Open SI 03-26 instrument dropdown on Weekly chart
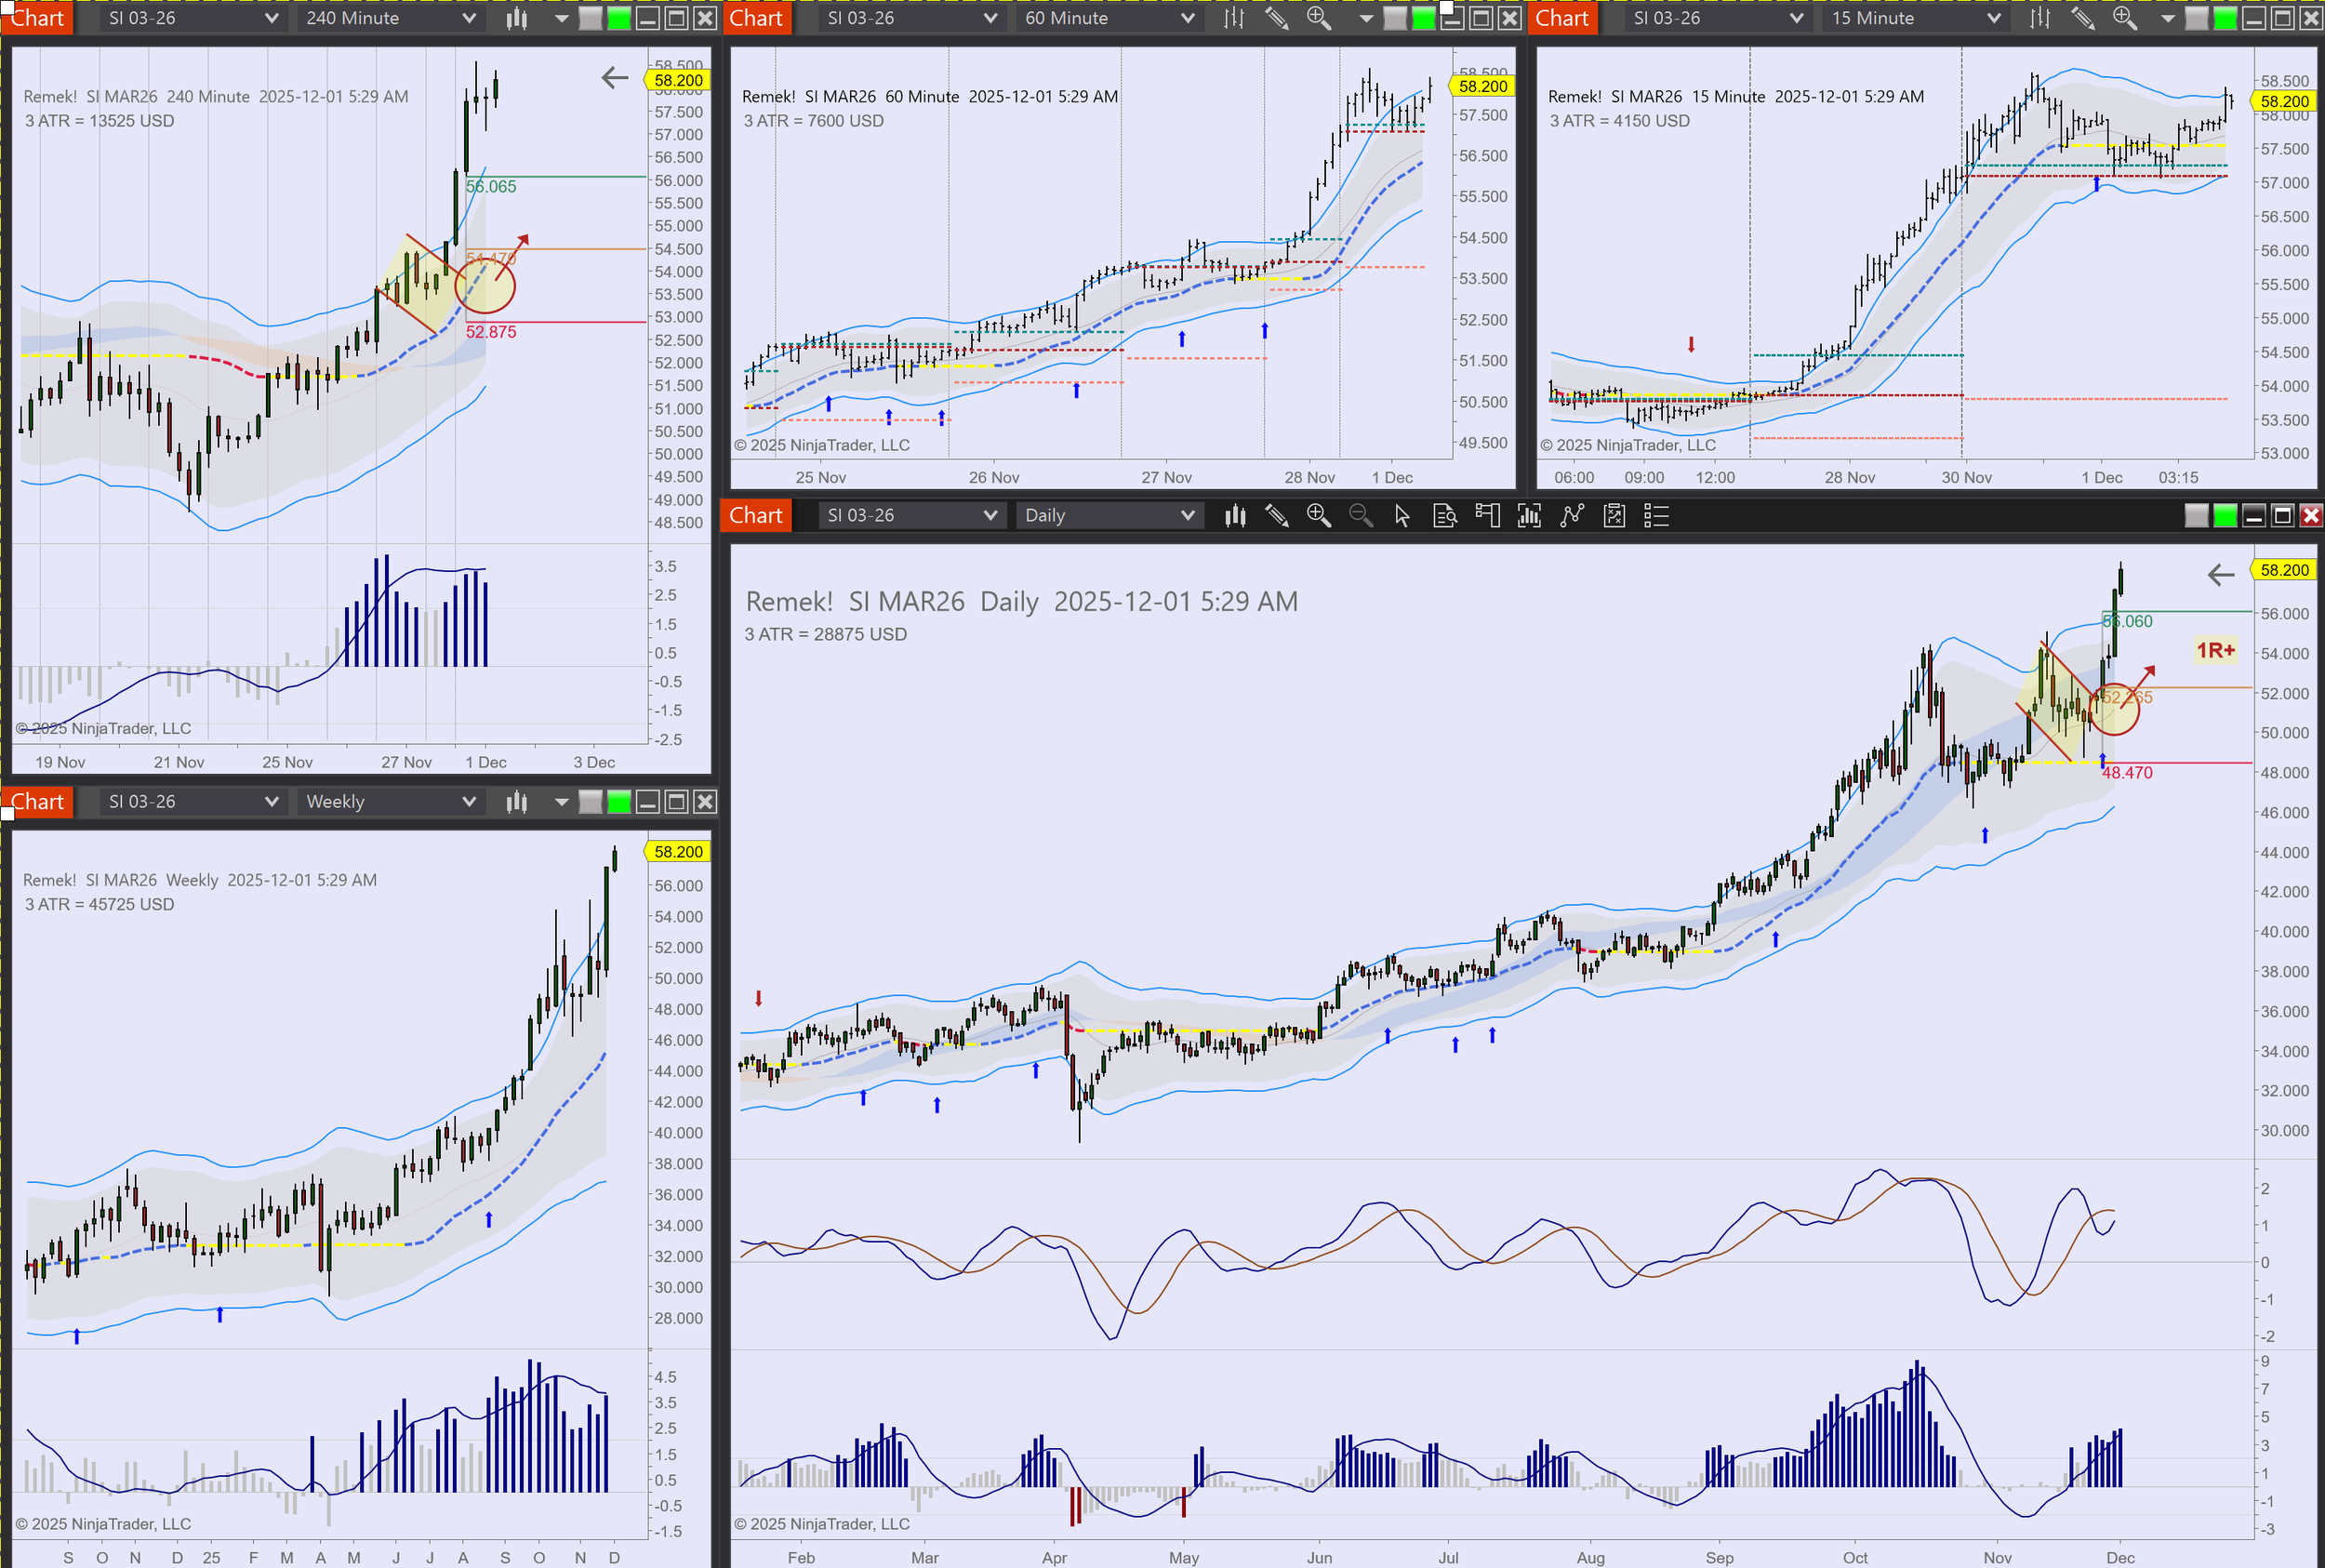The width and height of the screenshot is (2325, 1568). (x=270, y=802)
